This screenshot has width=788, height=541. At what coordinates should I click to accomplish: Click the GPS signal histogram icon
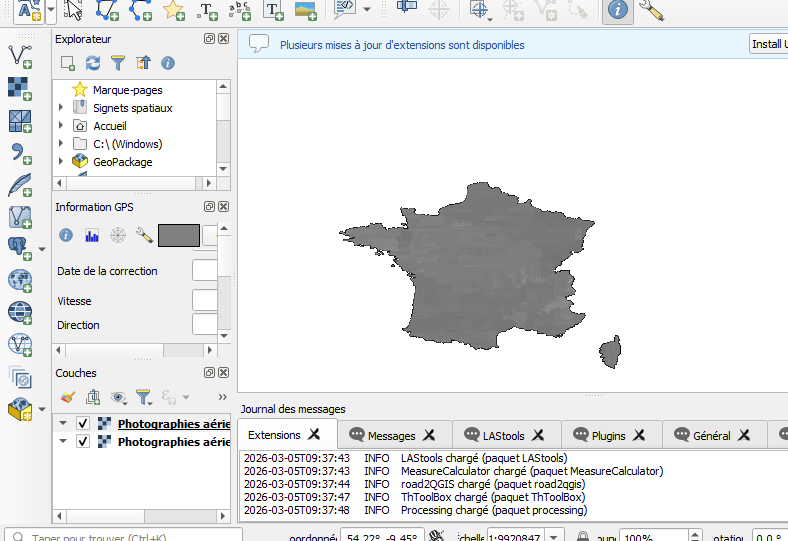tap(92, 236)
